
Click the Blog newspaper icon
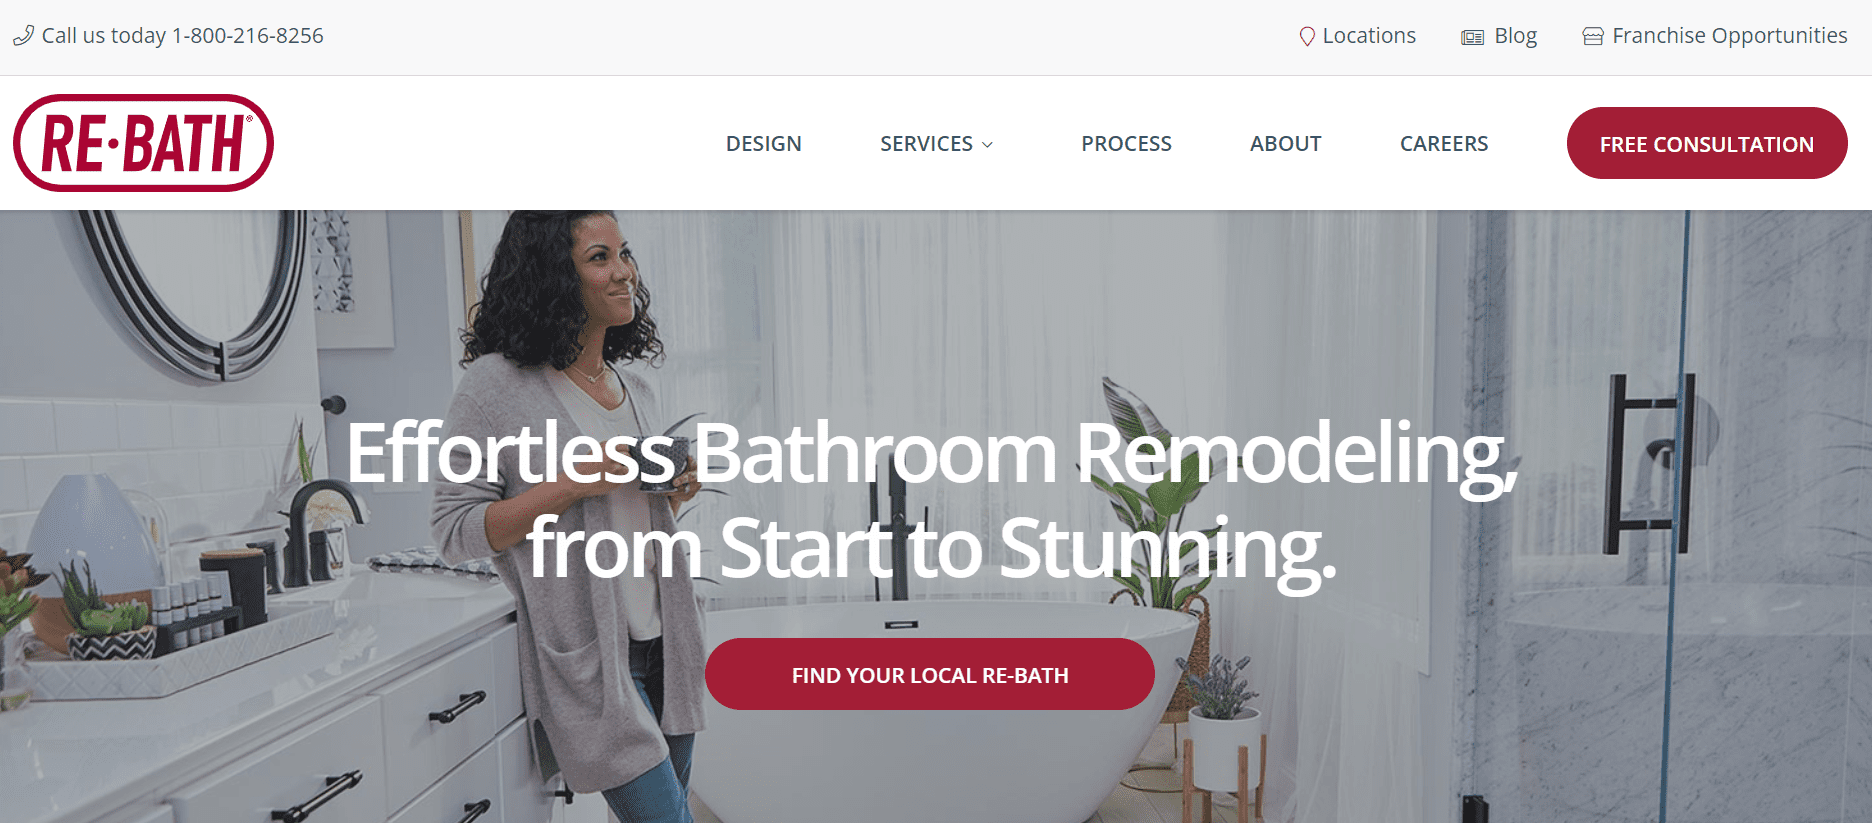pyautogui.click(x=1472, y=37)
